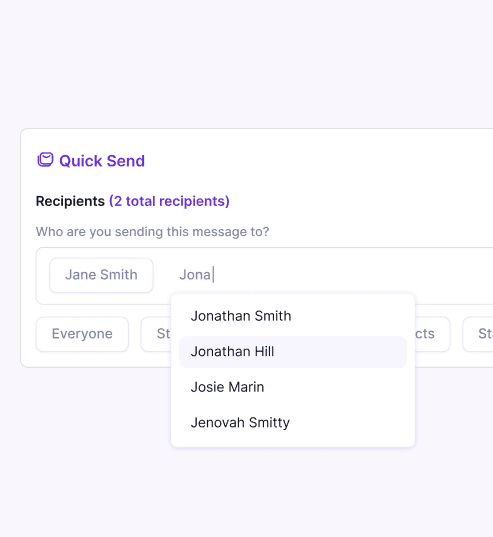Click the typed 'Jona' search text
This screenshot has height=537, width=493.
195,275
